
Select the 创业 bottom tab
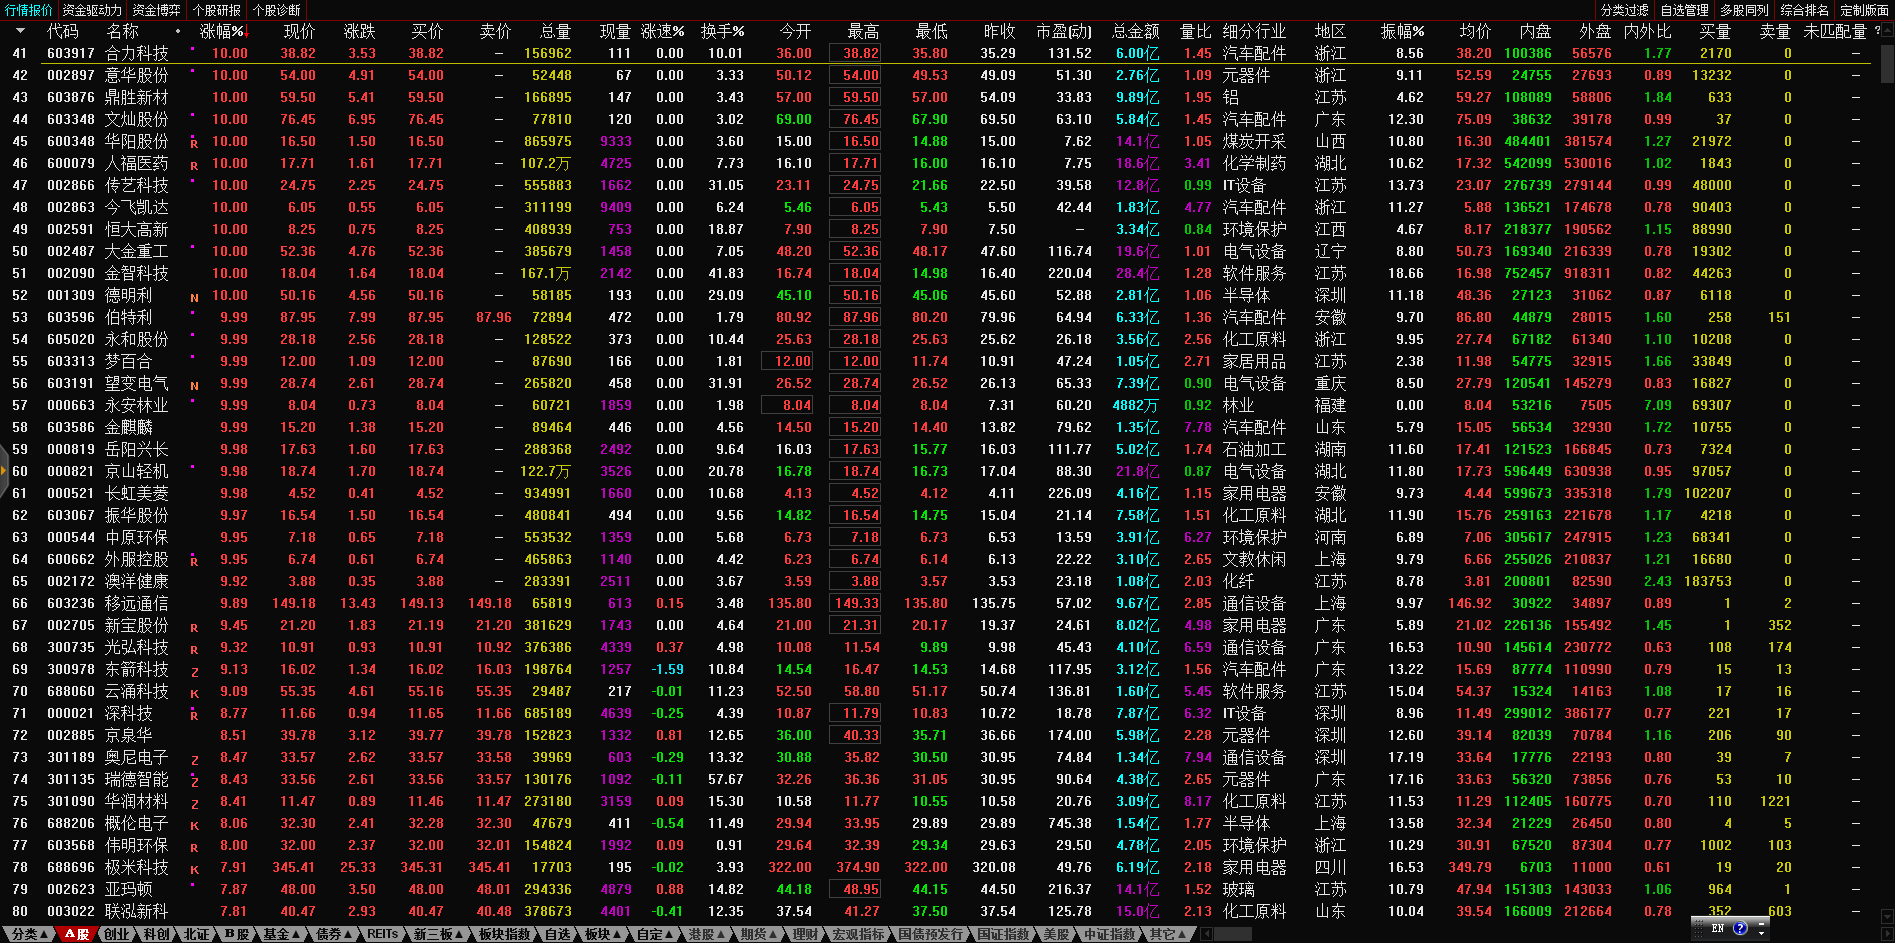coord(117,934)
